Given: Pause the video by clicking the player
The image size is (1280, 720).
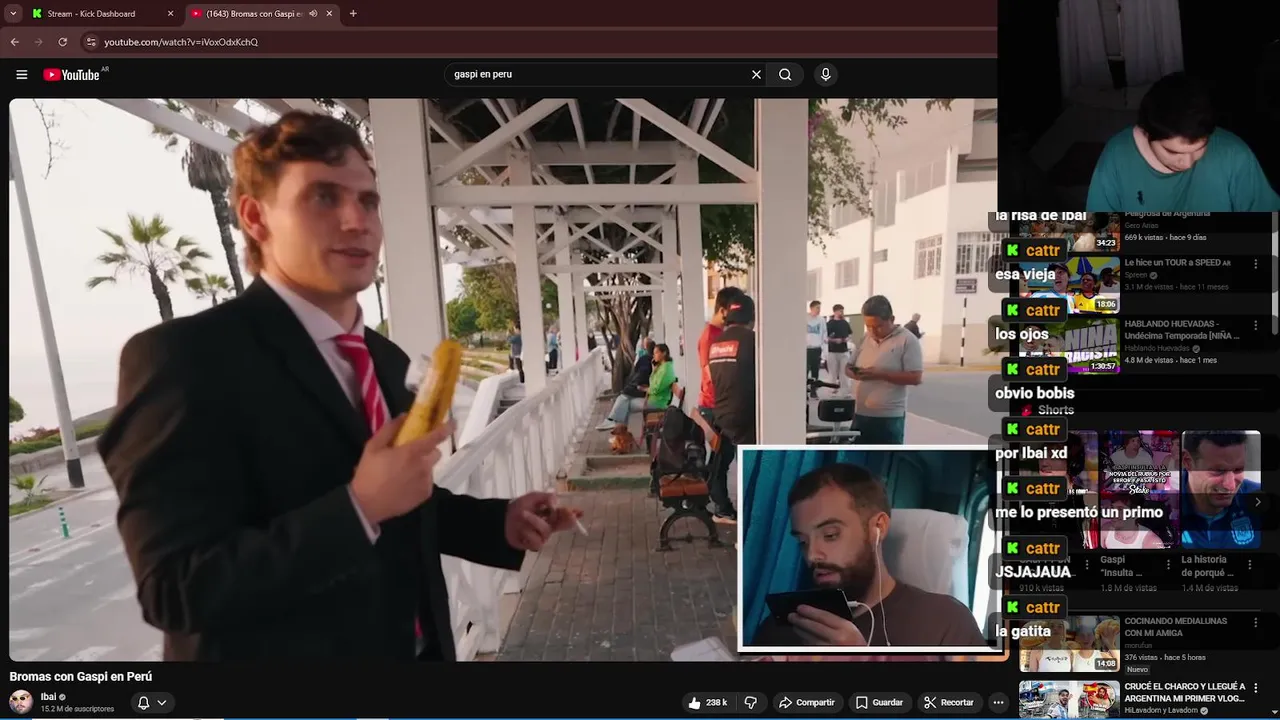Looking at the screenshot, I should point(503,380).
